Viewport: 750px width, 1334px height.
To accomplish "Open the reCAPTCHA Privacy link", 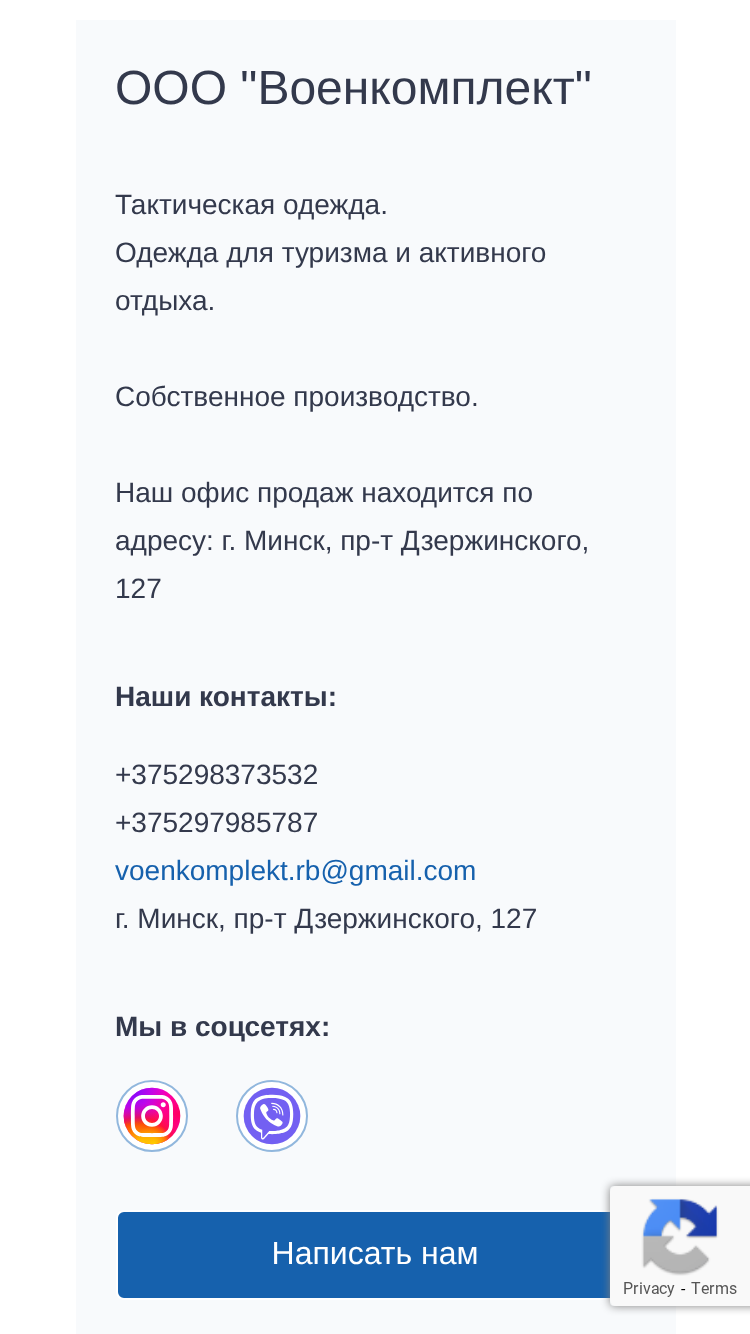I will click(648, 1288).
